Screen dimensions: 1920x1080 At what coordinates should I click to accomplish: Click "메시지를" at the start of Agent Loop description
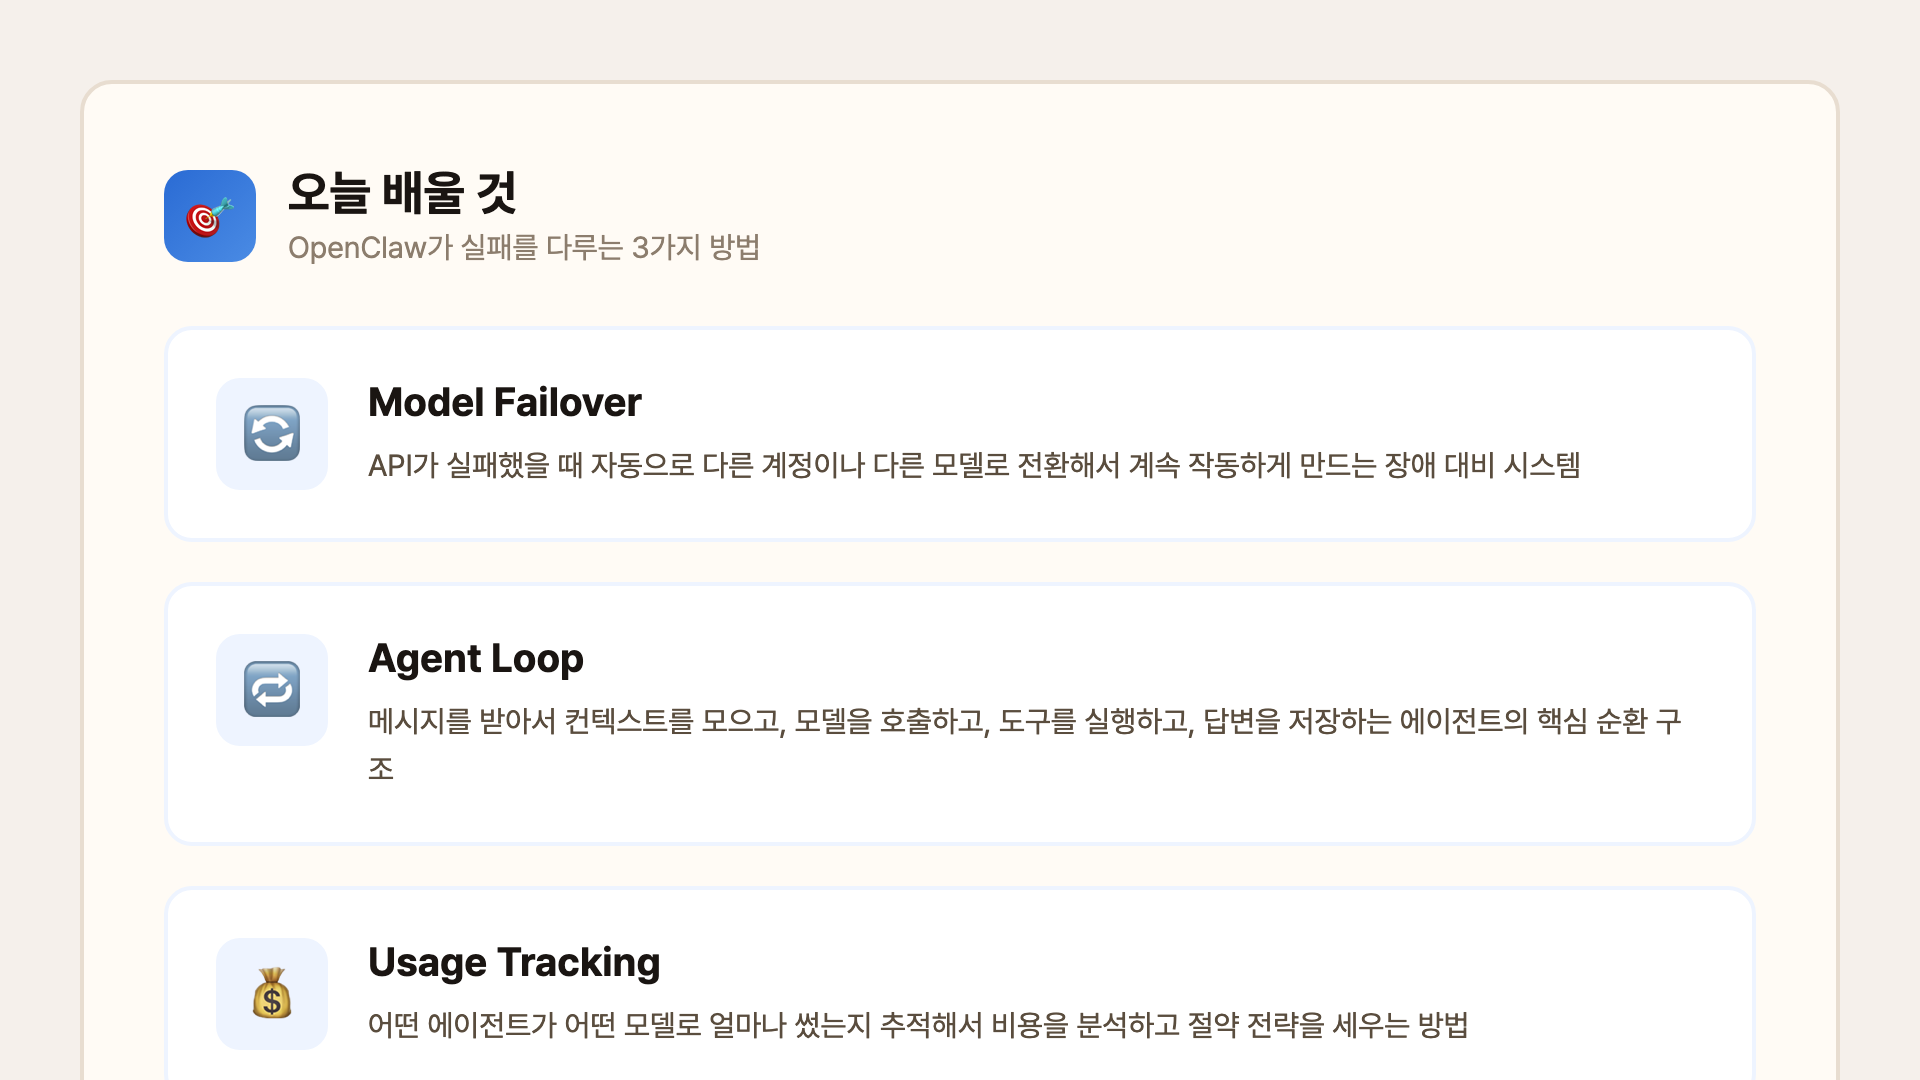tap(419, 721)
